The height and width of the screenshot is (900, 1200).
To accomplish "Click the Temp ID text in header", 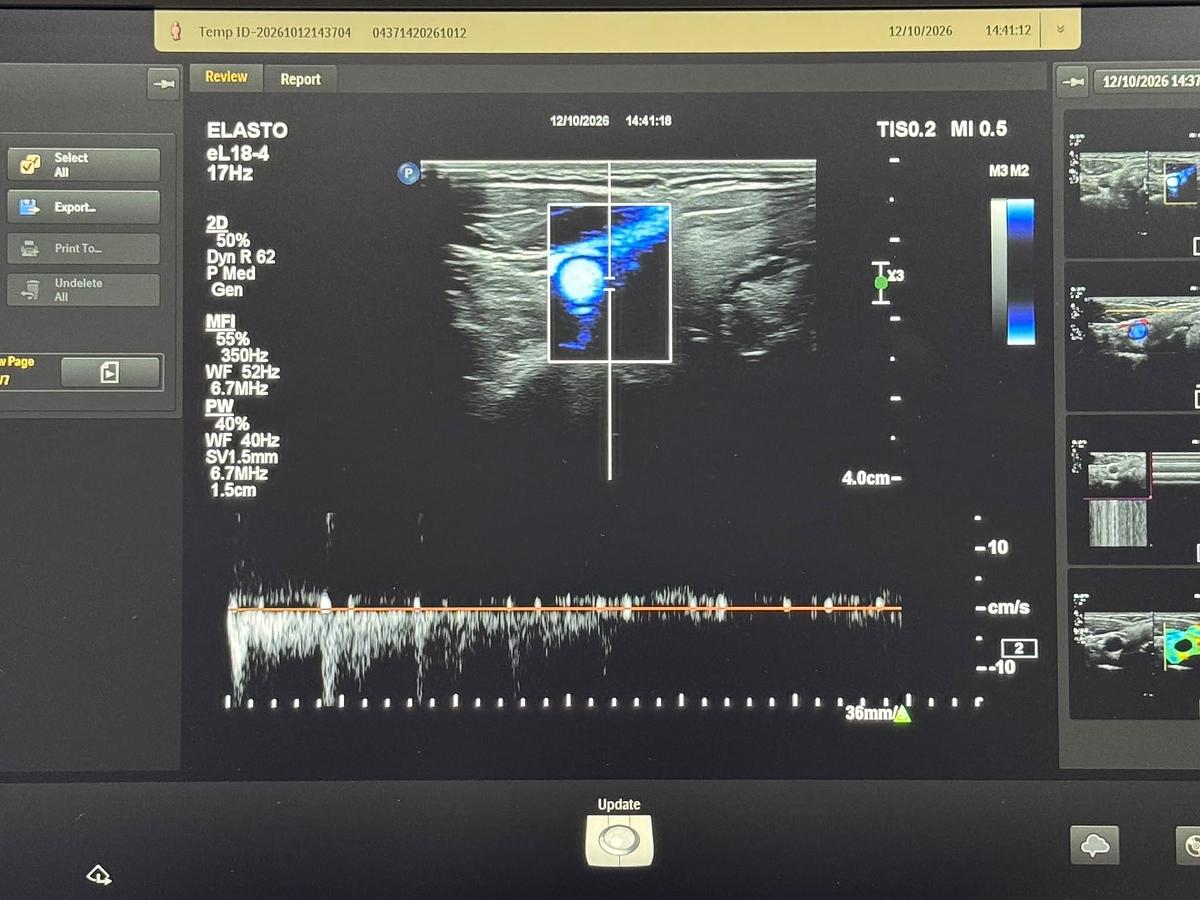I will click(x=274, y=32).
